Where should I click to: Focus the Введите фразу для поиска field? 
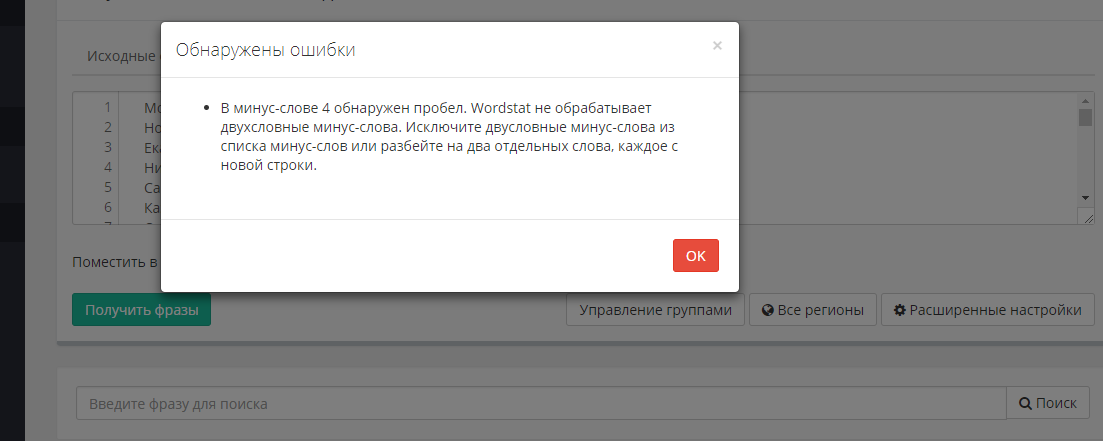click(x=540, y=404)
